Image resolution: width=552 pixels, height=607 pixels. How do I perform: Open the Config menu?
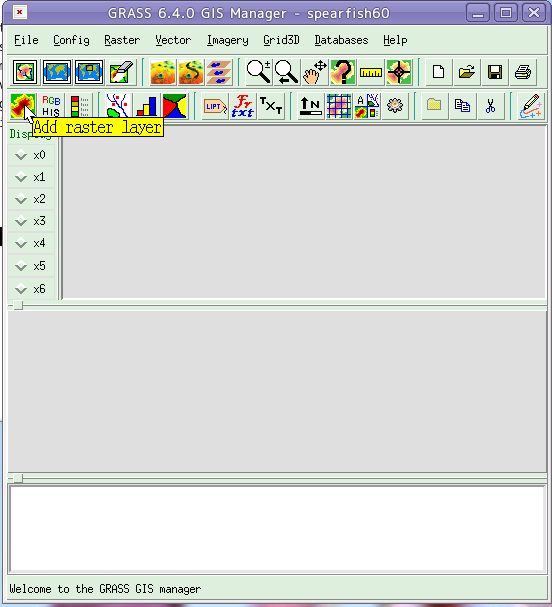point(71,40)
